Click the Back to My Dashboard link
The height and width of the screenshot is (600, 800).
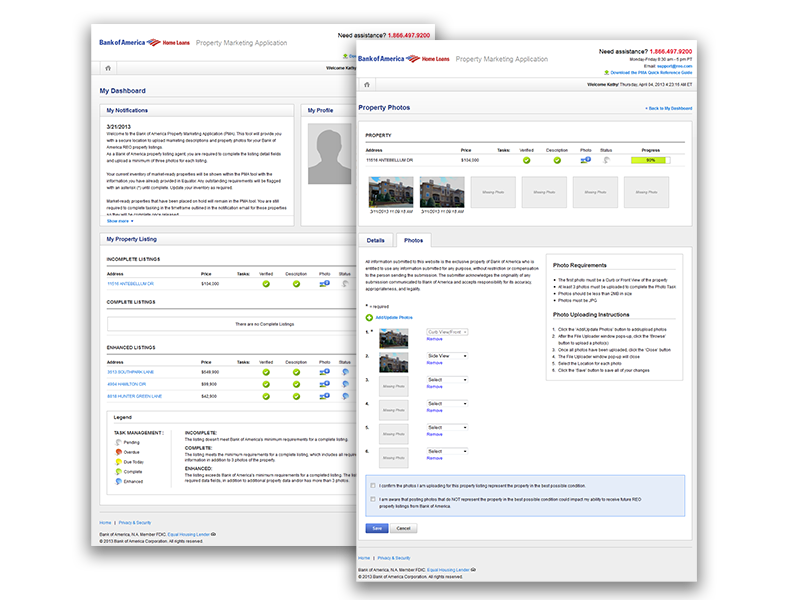[670, 107]
